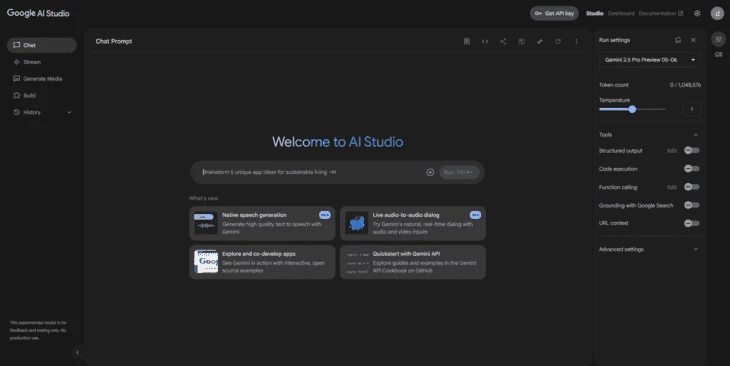Click the Explore and co-develop apps title
730x366 pixels.
click(x=259, y=254)
